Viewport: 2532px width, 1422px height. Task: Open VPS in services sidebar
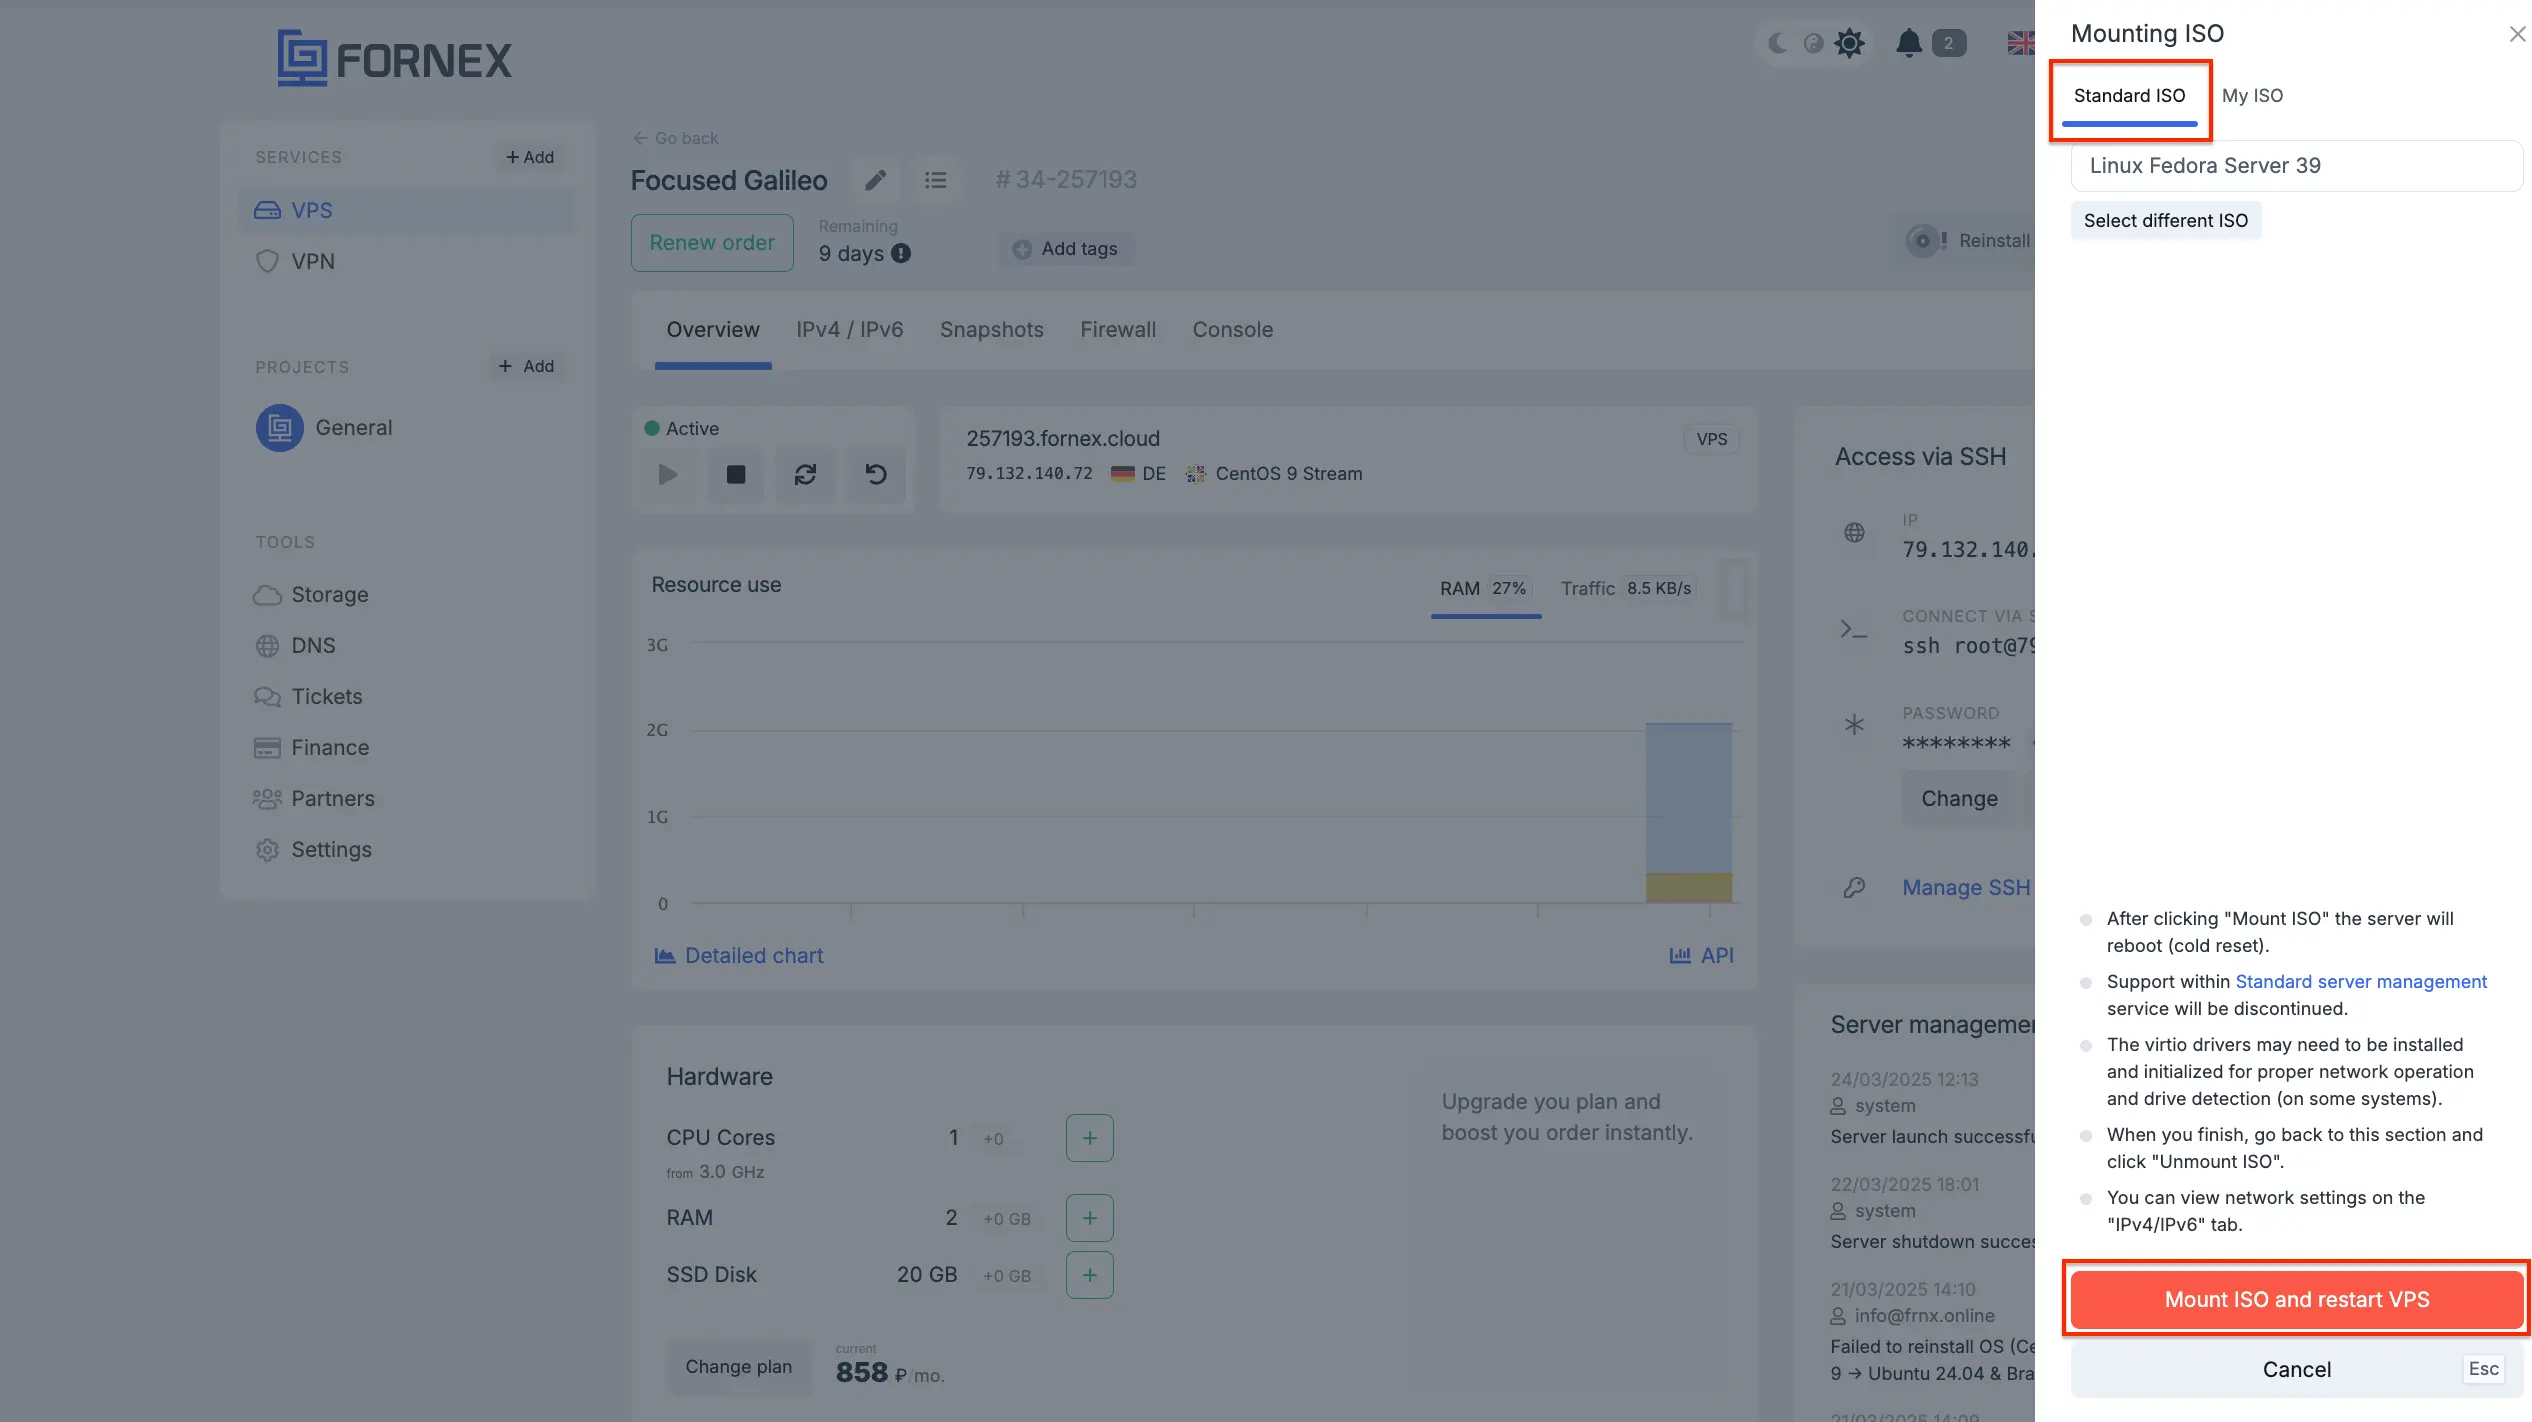pyautogui.click(x=408, y=211)
